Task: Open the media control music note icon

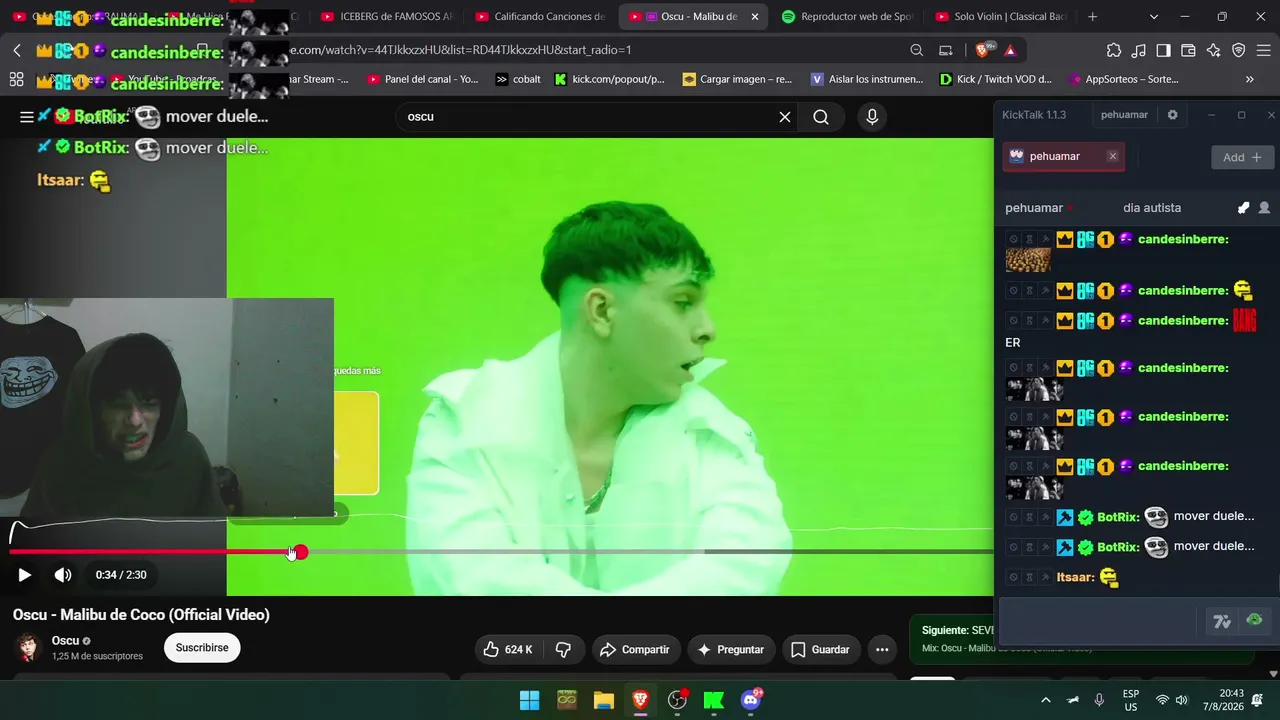Action: pos(1139,50)
